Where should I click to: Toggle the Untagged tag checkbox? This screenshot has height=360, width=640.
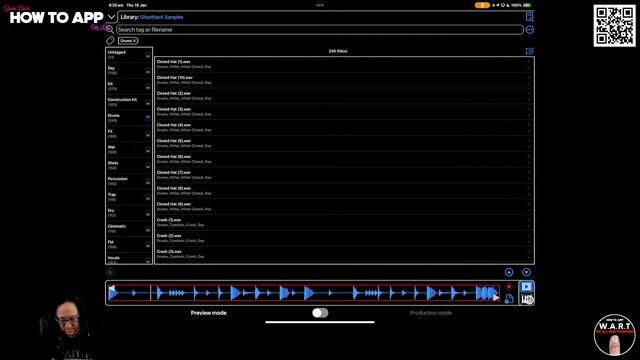[x=148, y=55]
